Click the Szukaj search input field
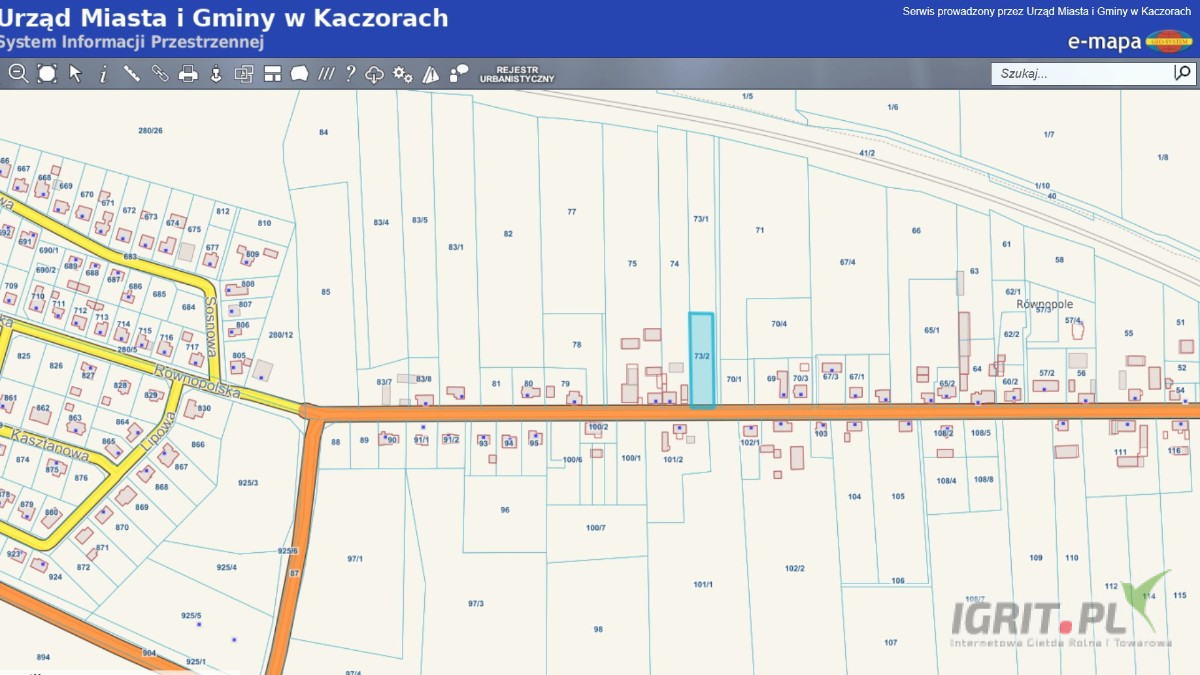This screenshot has height=675, width=1200. 1082,73
